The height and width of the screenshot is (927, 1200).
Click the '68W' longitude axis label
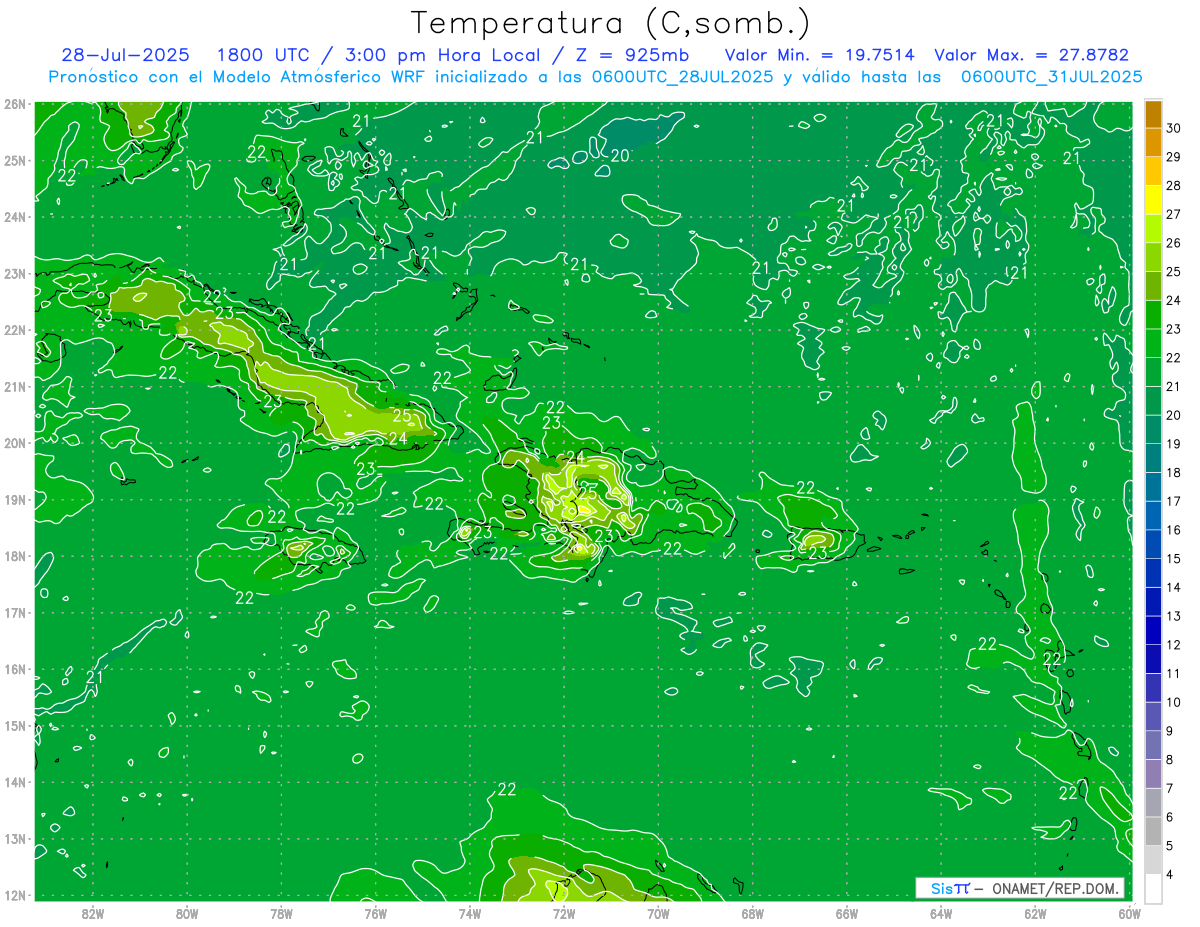click(x=753, y=912)
